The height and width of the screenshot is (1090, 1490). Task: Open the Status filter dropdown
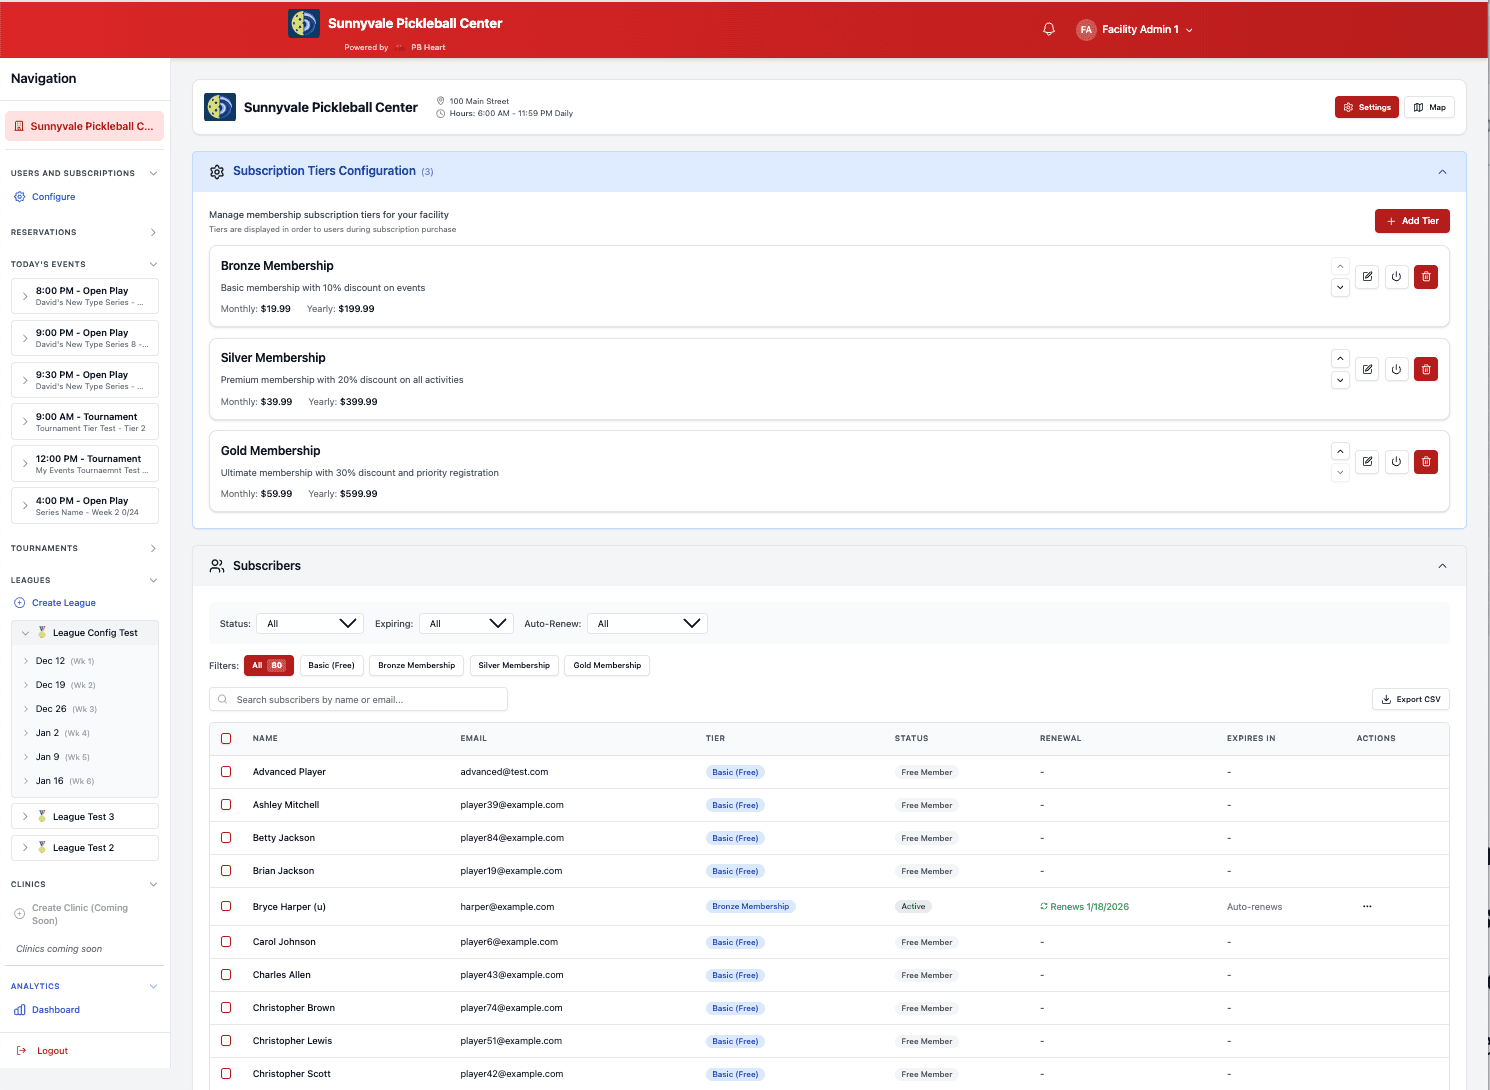point(310,624)
